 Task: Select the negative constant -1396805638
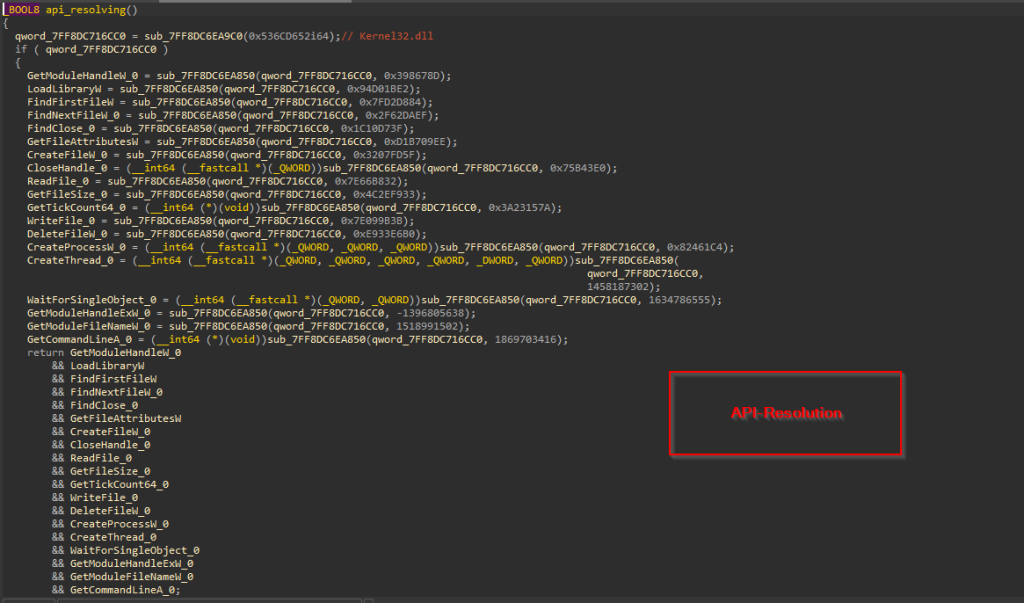tap(432, 313)
